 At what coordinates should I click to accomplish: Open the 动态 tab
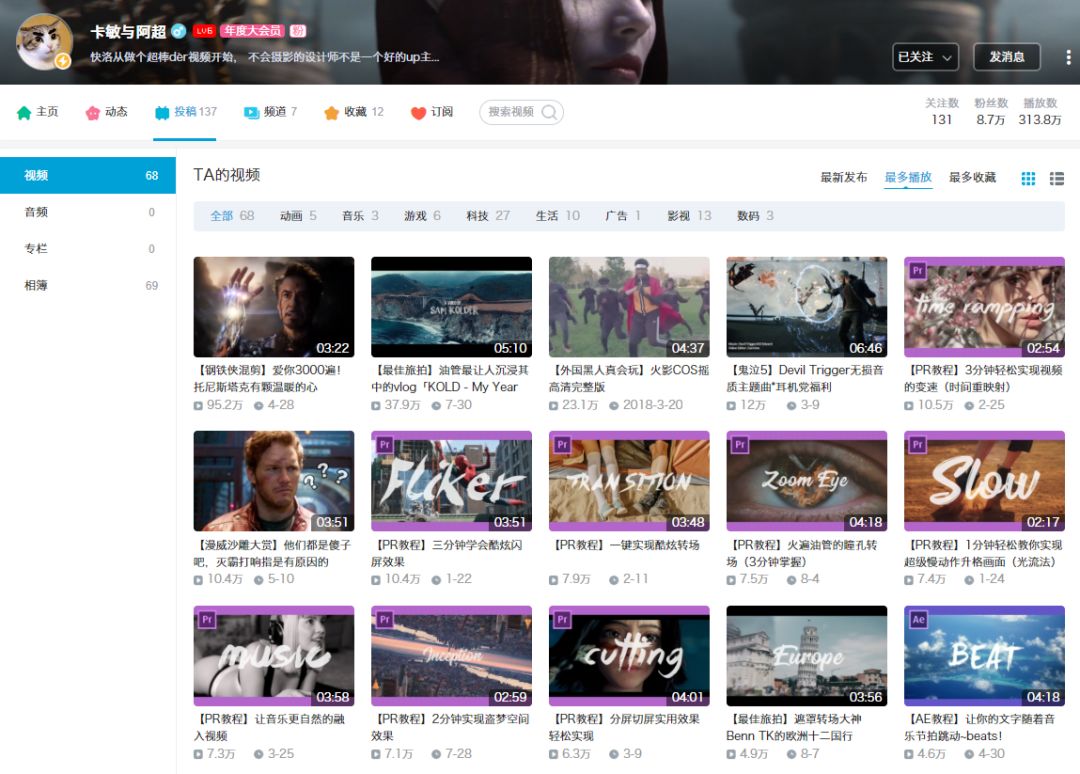pyautogui.click(x=107, y=112)
